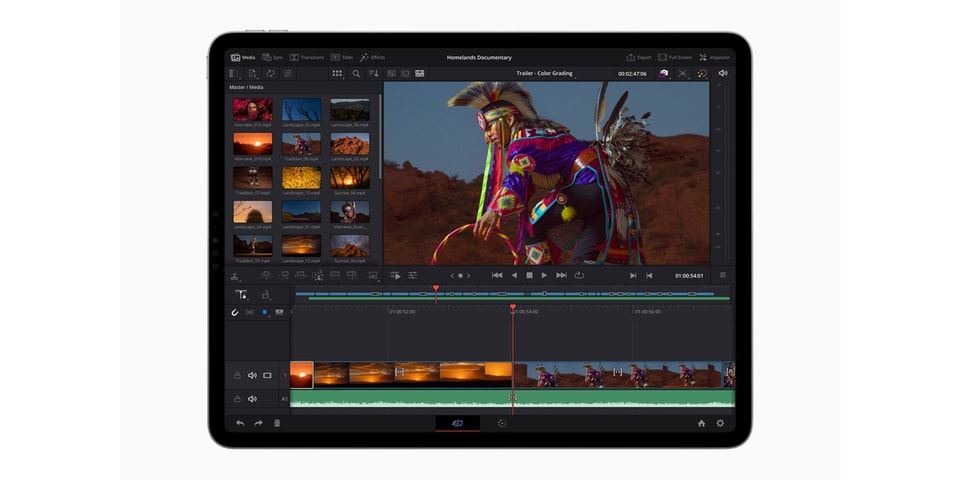Click the undo arrow icon
The image size is (960, 480).
pyautogui.click(x=240, y=423)
